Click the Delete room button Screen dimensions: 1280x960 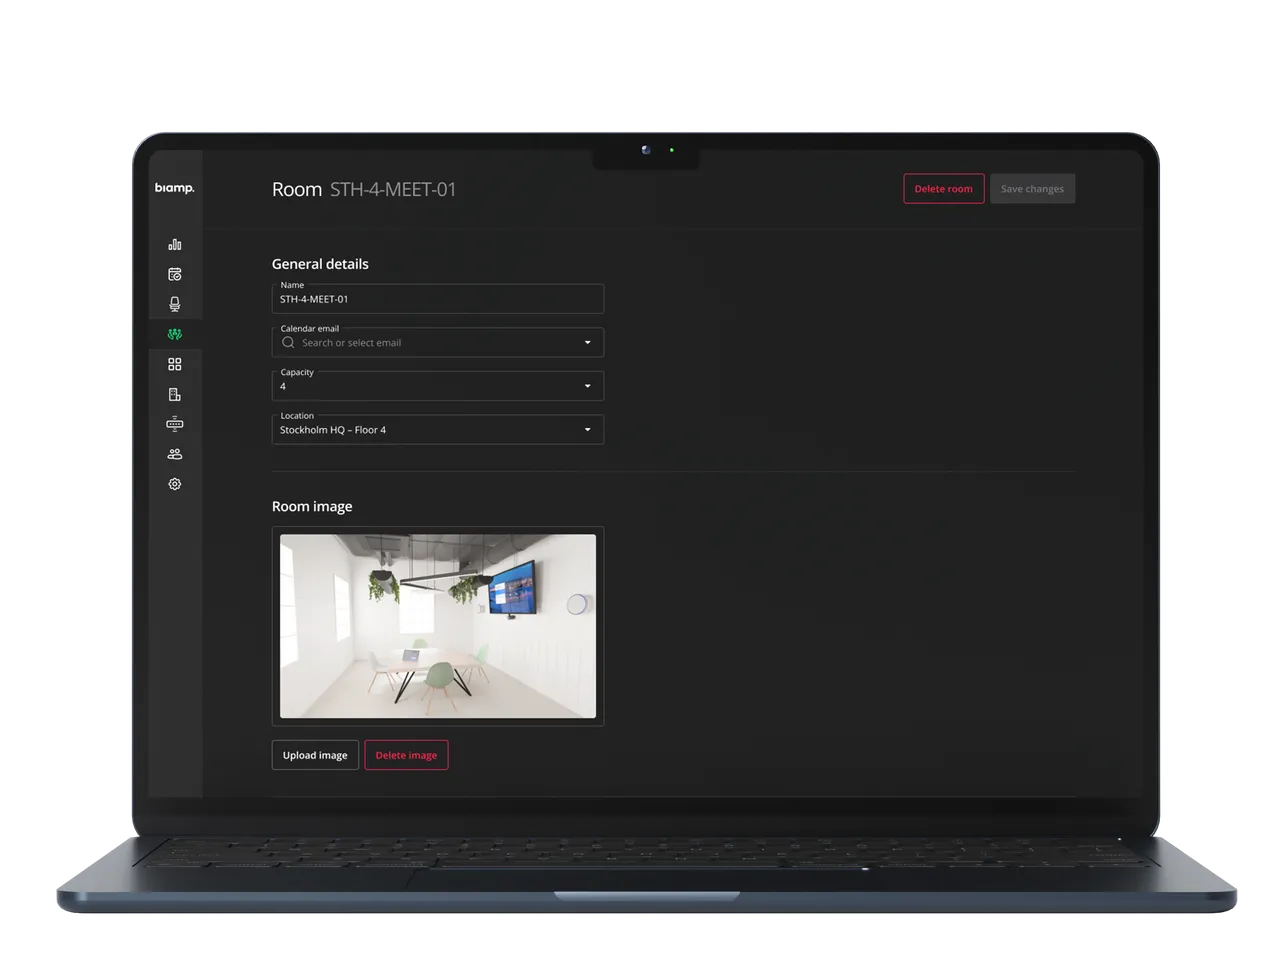click(x=943, y=188)
